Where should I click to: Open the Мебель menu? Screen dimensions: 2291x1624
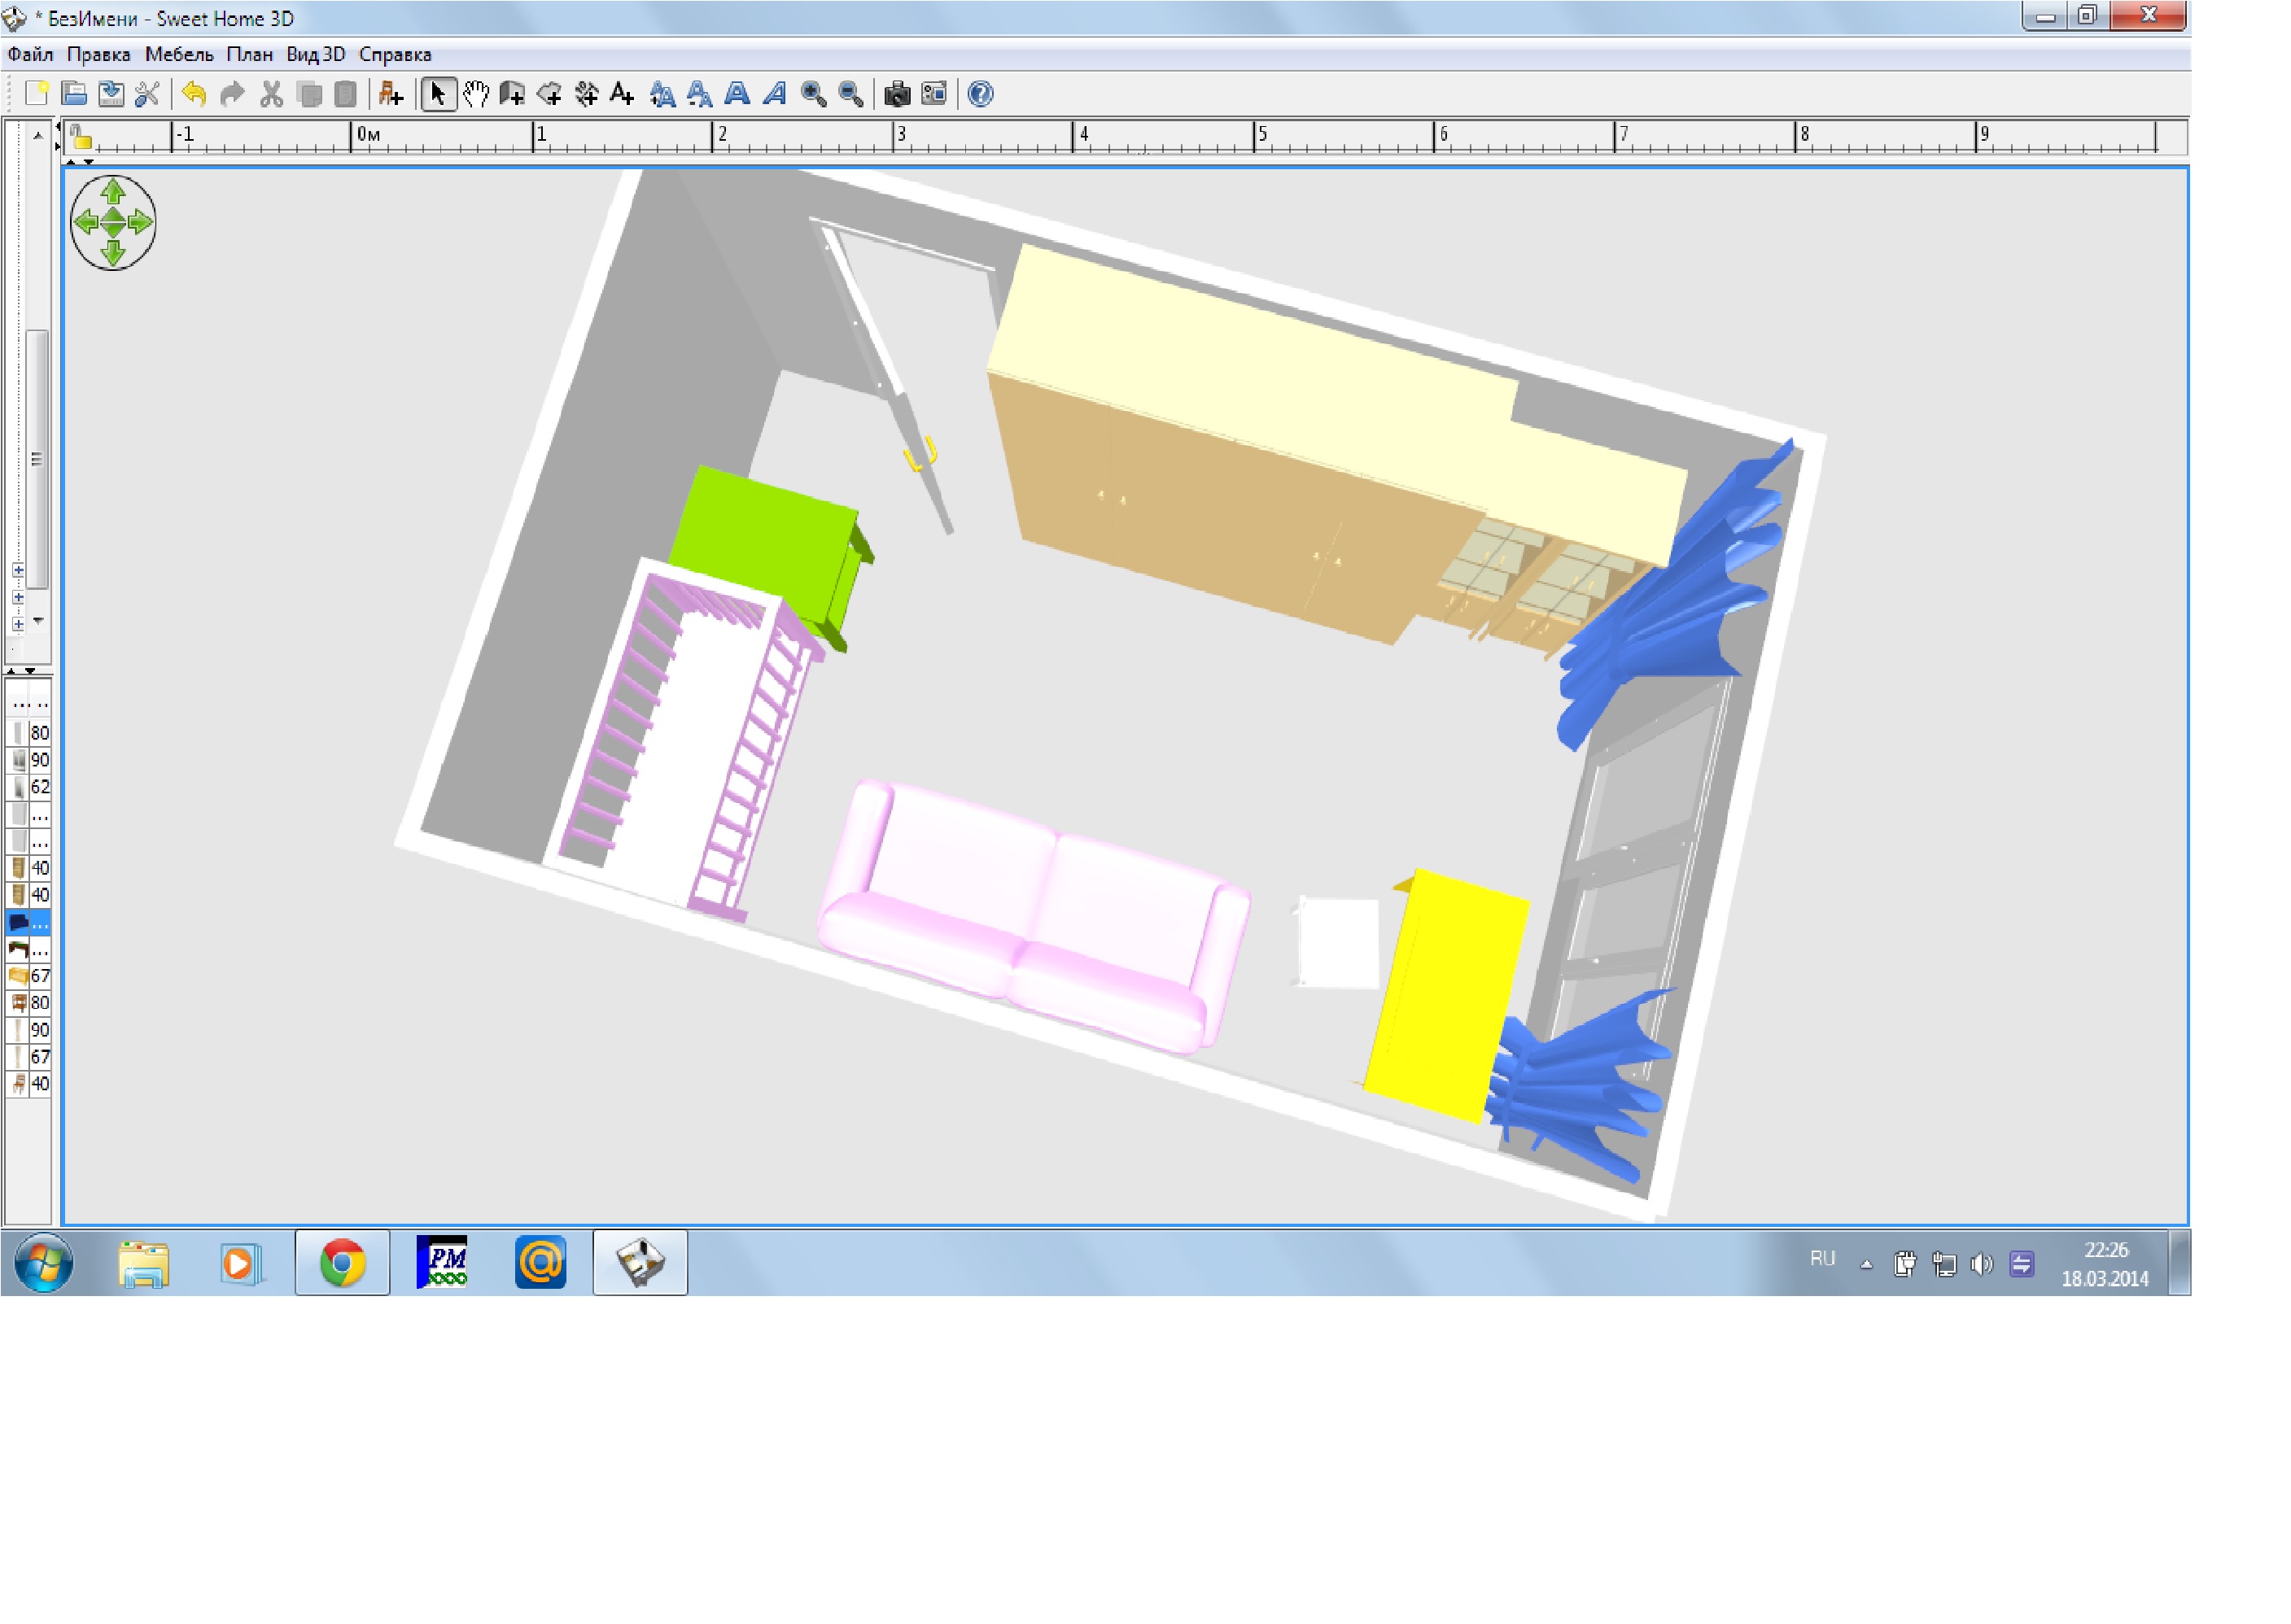pos(179,54)
